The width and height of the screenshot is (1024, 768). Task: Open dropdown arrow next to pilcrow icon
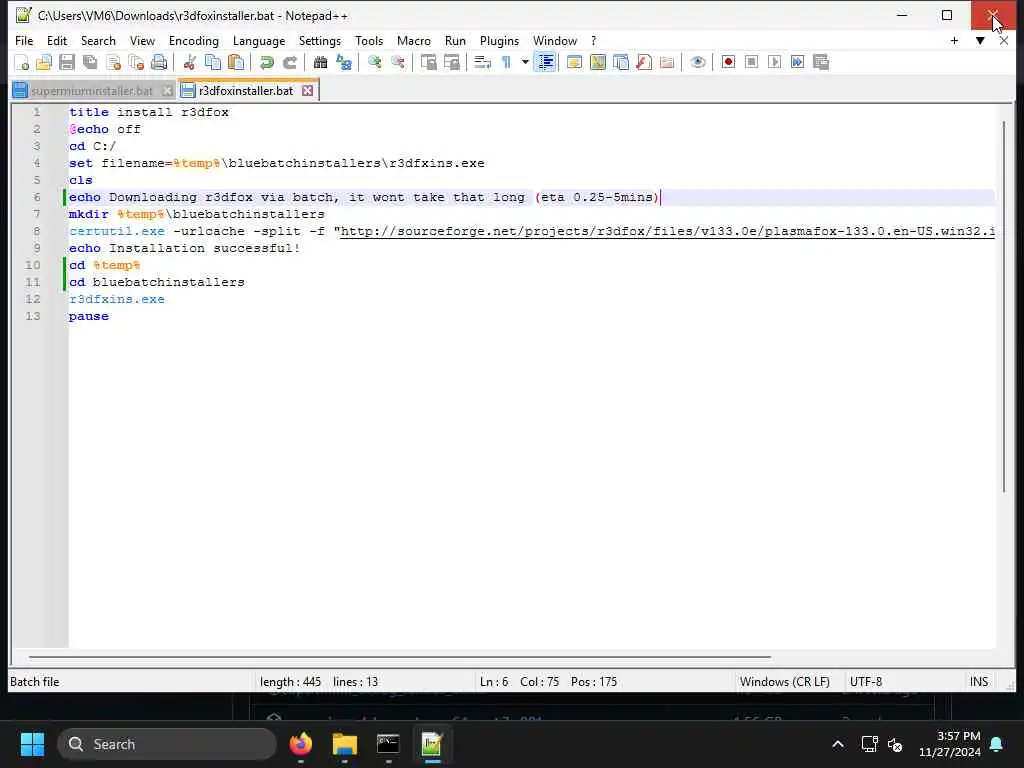tap(524, 62)
